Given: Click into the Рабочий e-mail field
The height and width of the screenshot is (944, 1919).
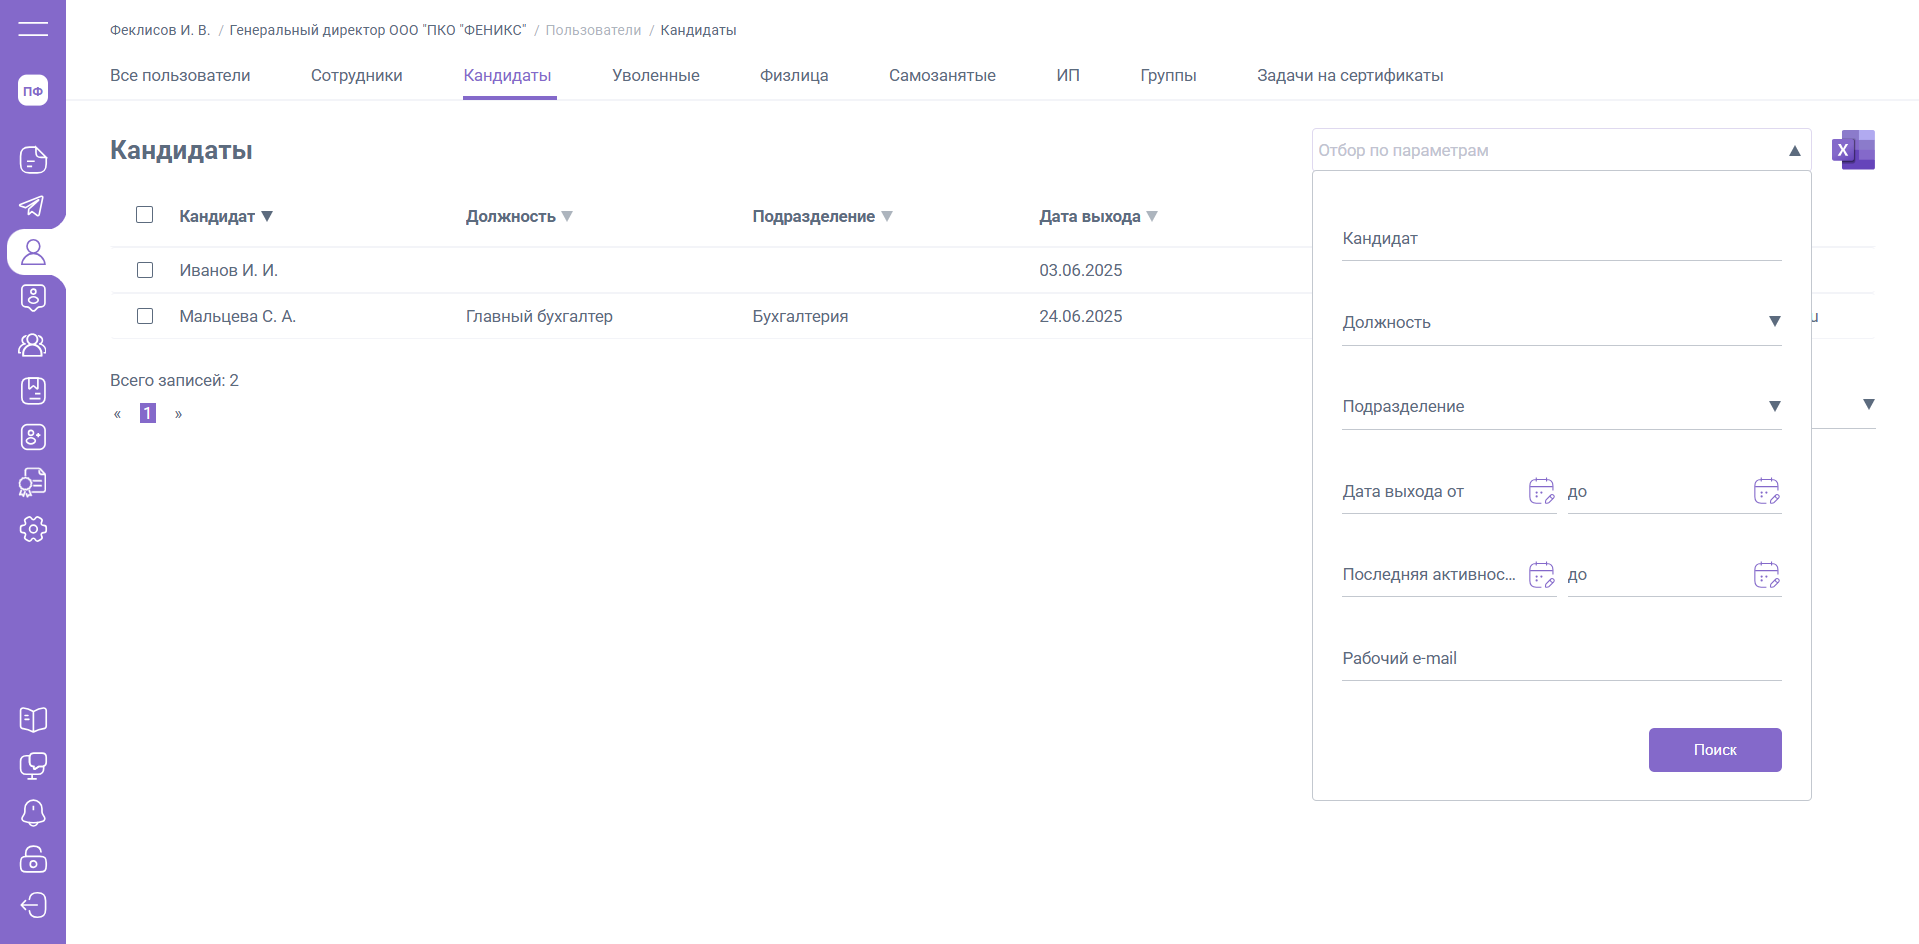Looking at the screenshot, I should pos(1560,659).
